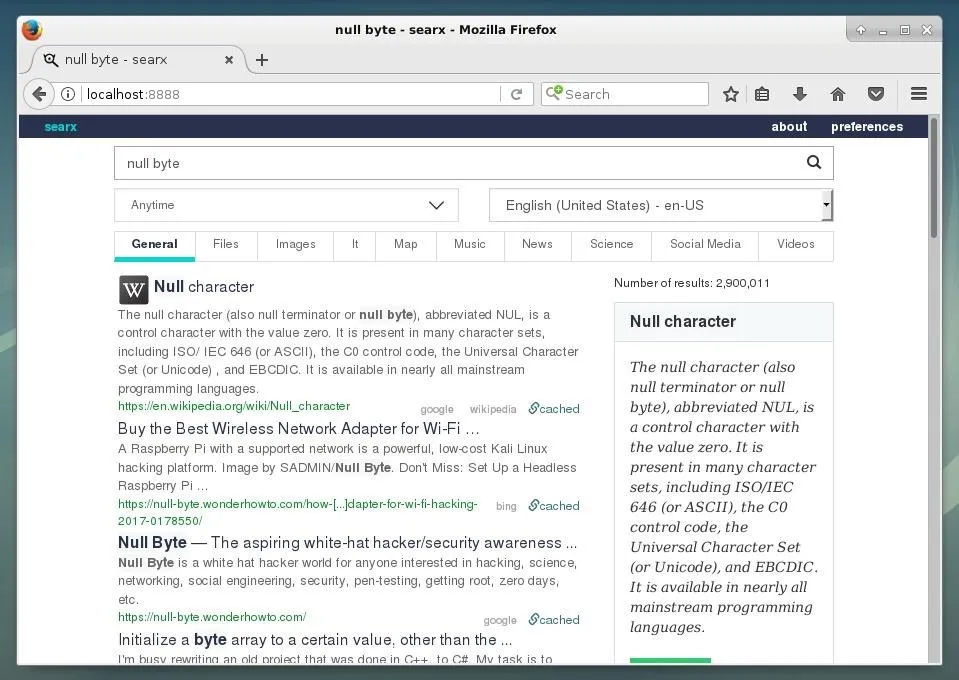Open cached copy of null-byte.wonderhowto.com result

[554, 619]
